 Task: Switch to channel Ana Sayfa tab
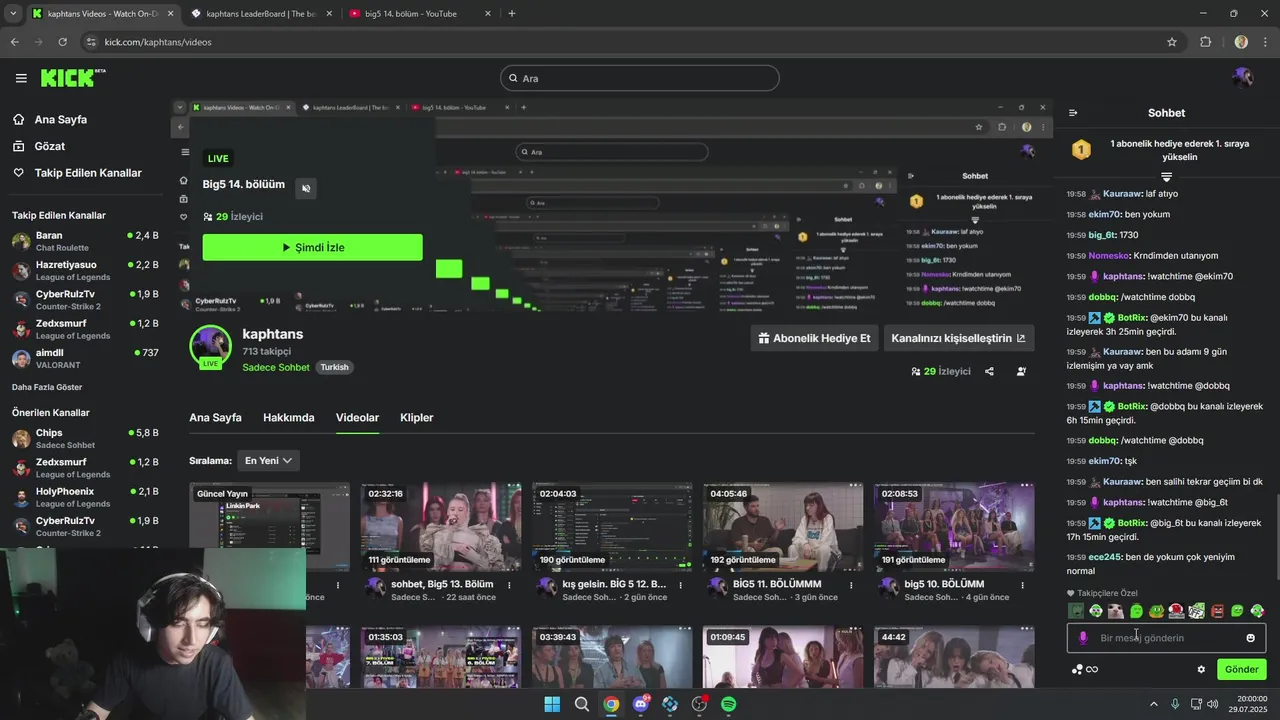(215, 417)
